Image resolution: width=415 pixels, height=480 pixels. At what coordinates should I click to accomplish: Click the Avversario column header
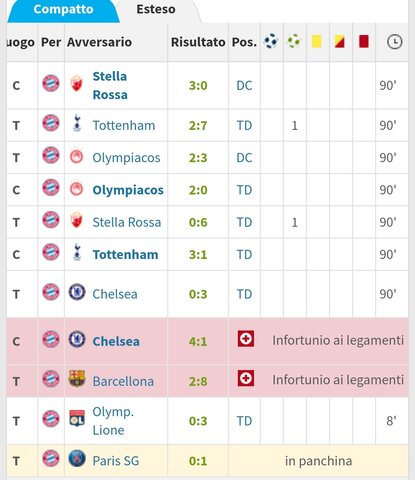(x=99, y=42)
